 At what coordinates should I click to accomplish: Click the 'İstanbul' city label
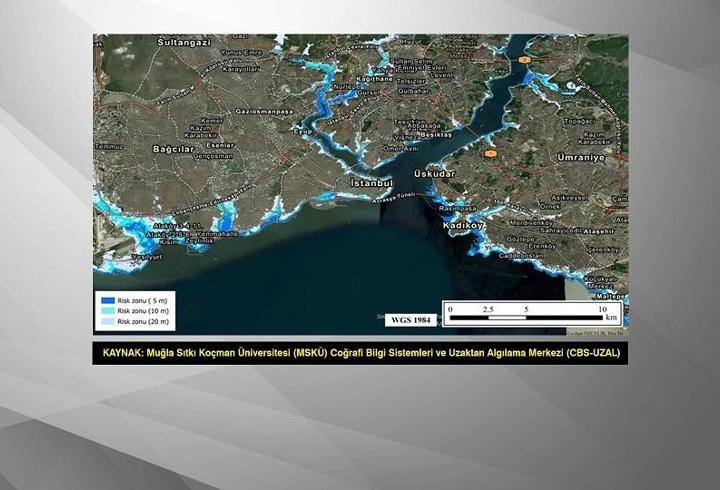coord(371,183)
